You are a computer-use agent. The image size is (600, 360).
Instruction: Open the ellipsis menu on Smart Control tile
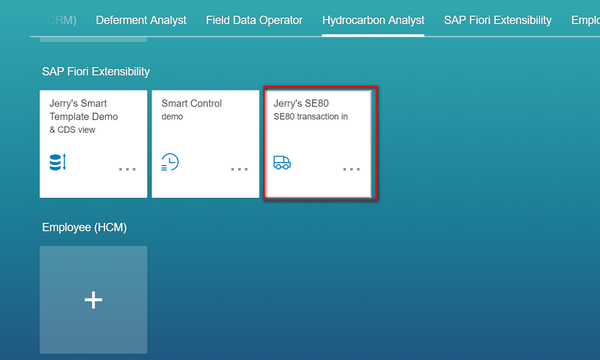(x=239, y=169)
